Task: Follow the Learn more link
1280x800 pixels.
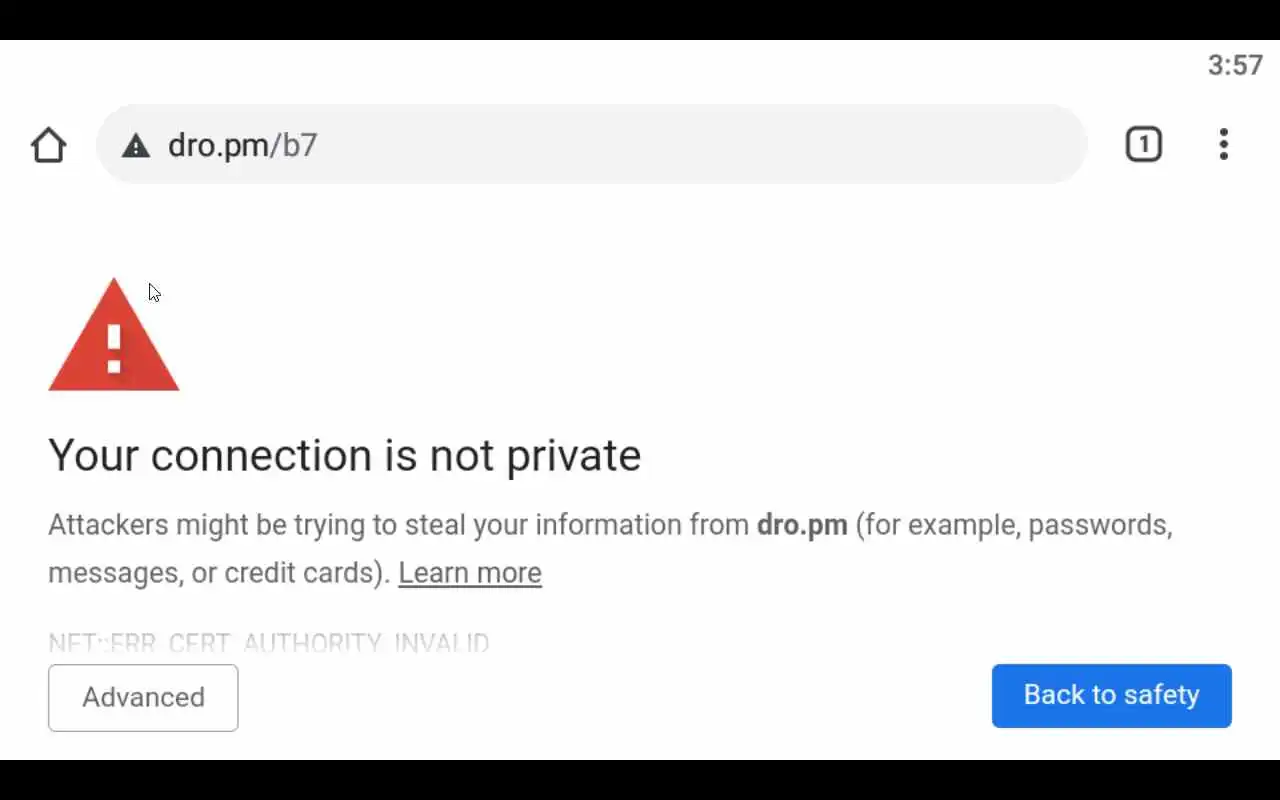Action: tap(469, 573)
